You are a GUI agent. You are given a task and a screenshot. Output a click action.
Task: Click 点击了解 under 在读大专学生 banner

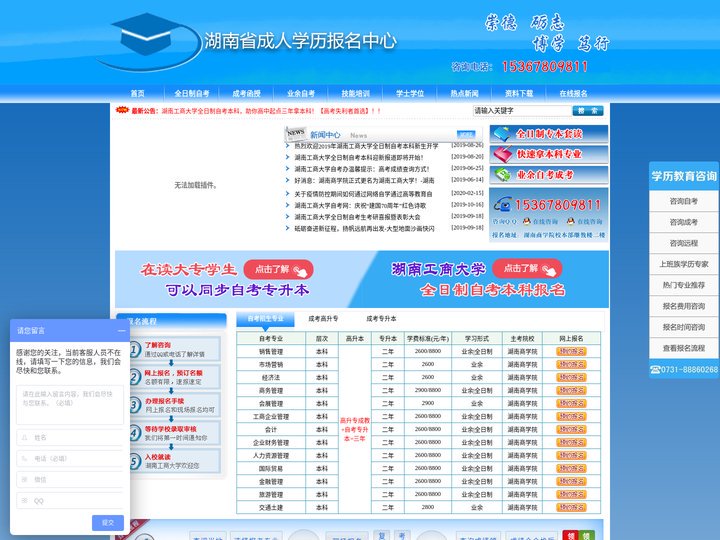279,270
